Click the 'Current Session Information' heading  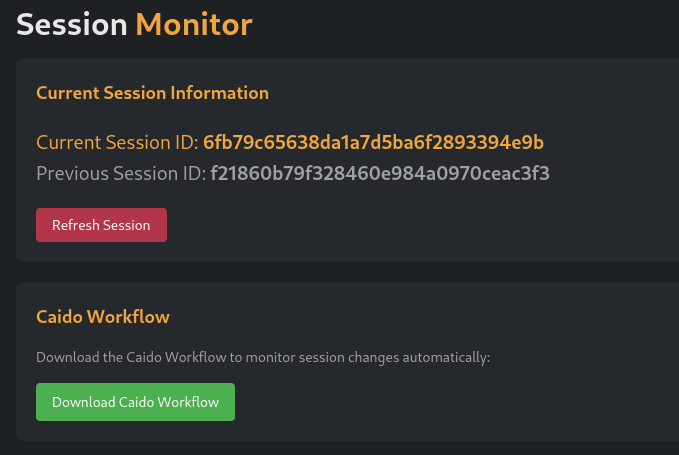click(152, 93)
